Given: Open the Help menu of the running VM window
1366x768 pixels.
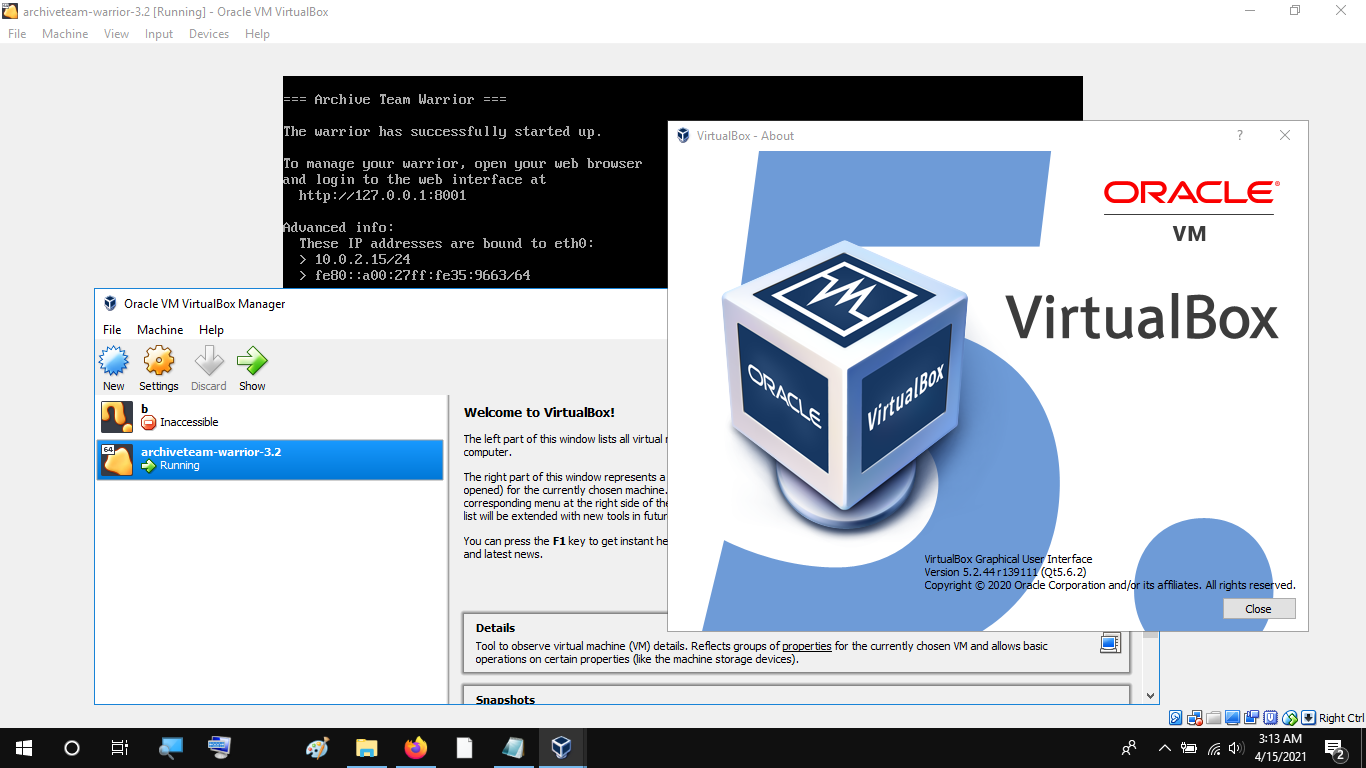Looking at the screenshot, I should point(257,34).
